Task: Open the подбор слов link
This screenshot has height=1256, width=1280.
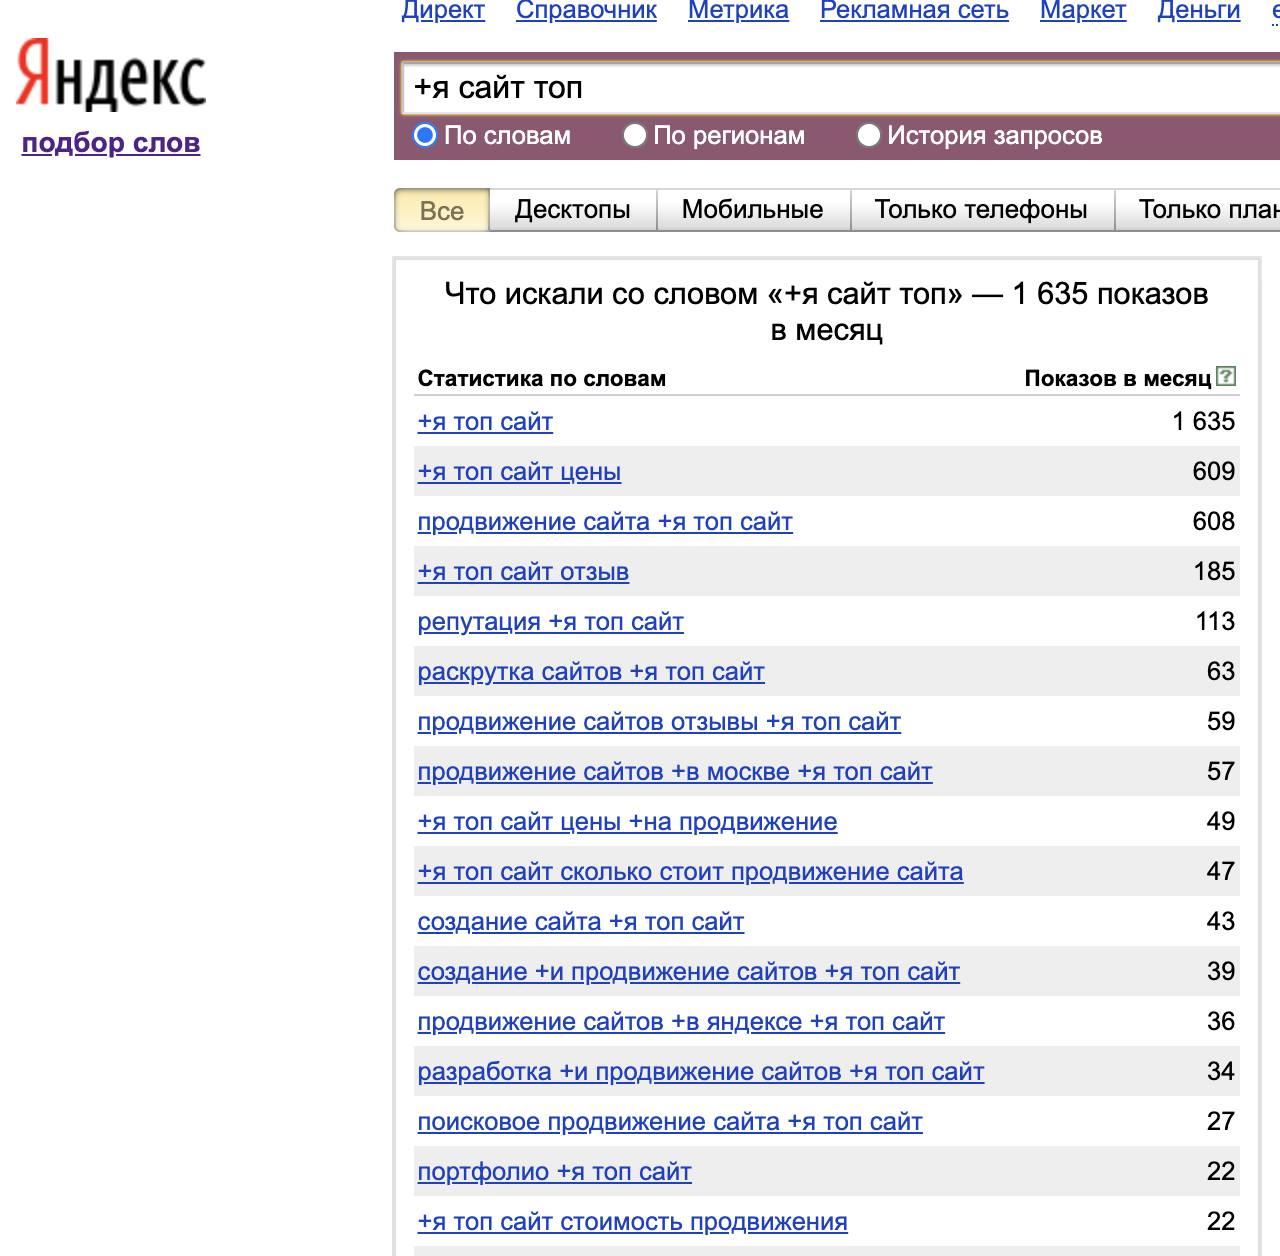Action: tap(111, 143)
